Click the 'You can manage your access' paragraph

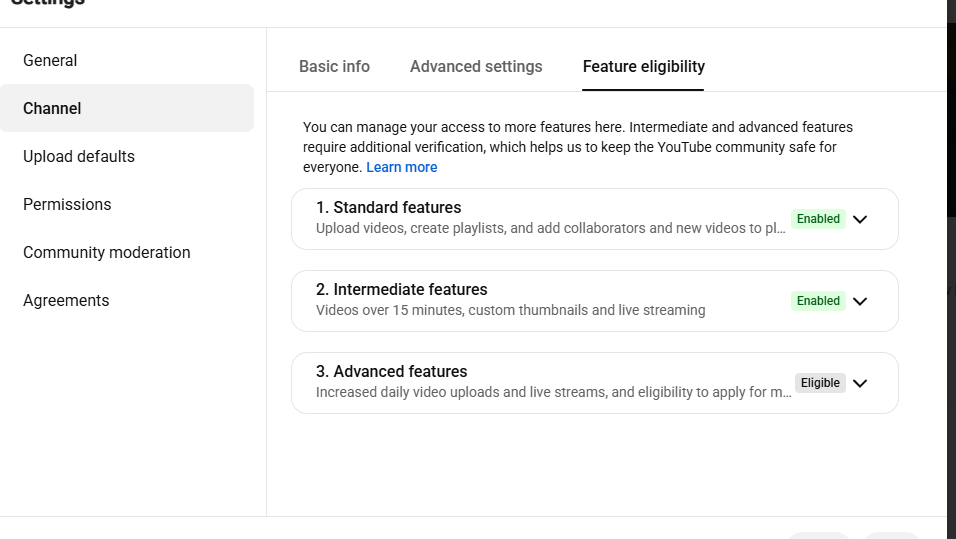(x=578, y=147)
